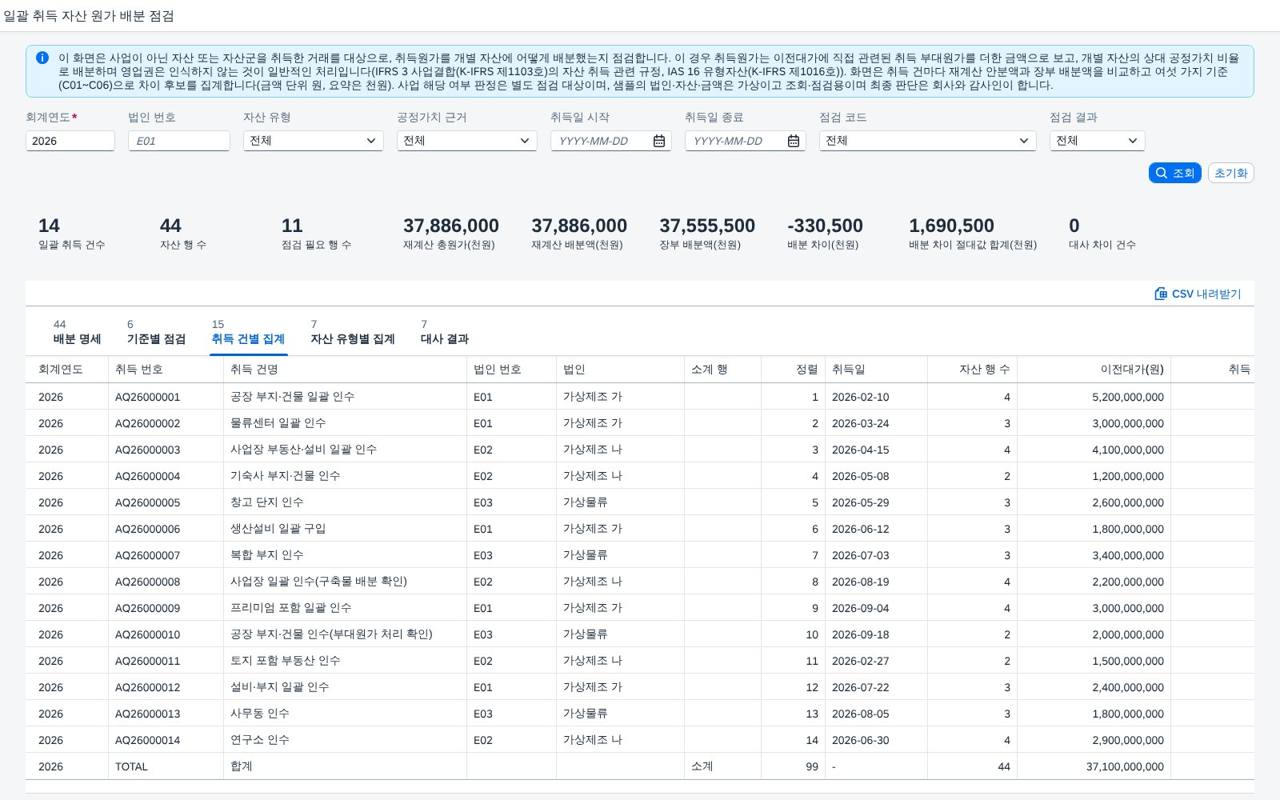Screen dimensions: 1280x800
Task: Click the 점검 필요 행 수 KPI value 11
Action: [292, 226]
